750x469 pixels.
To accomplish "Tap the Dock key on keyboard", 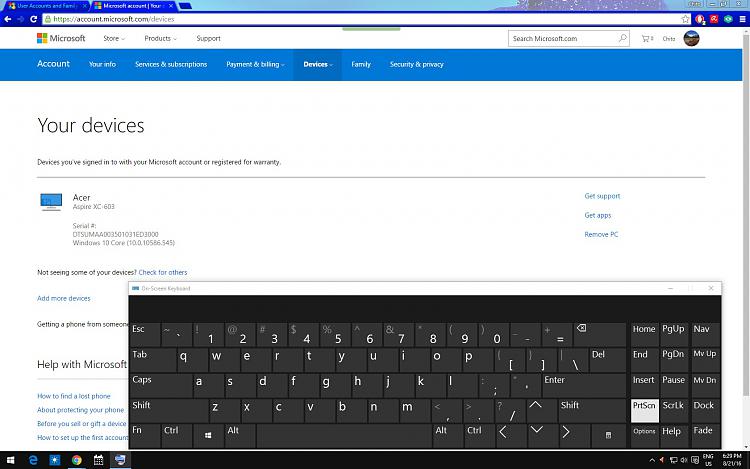I will click(x=705, y=410).
